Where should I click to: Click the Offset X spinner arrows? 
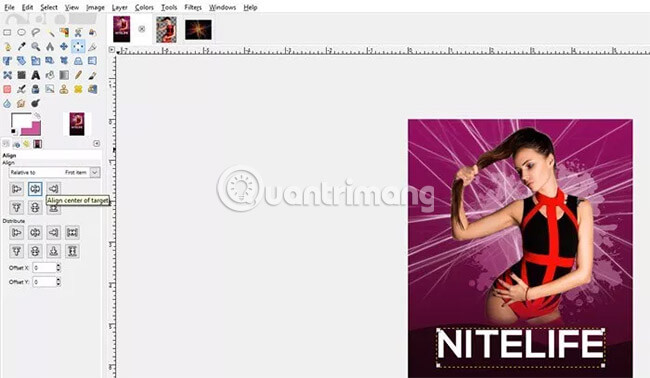[x=58, y=268]
